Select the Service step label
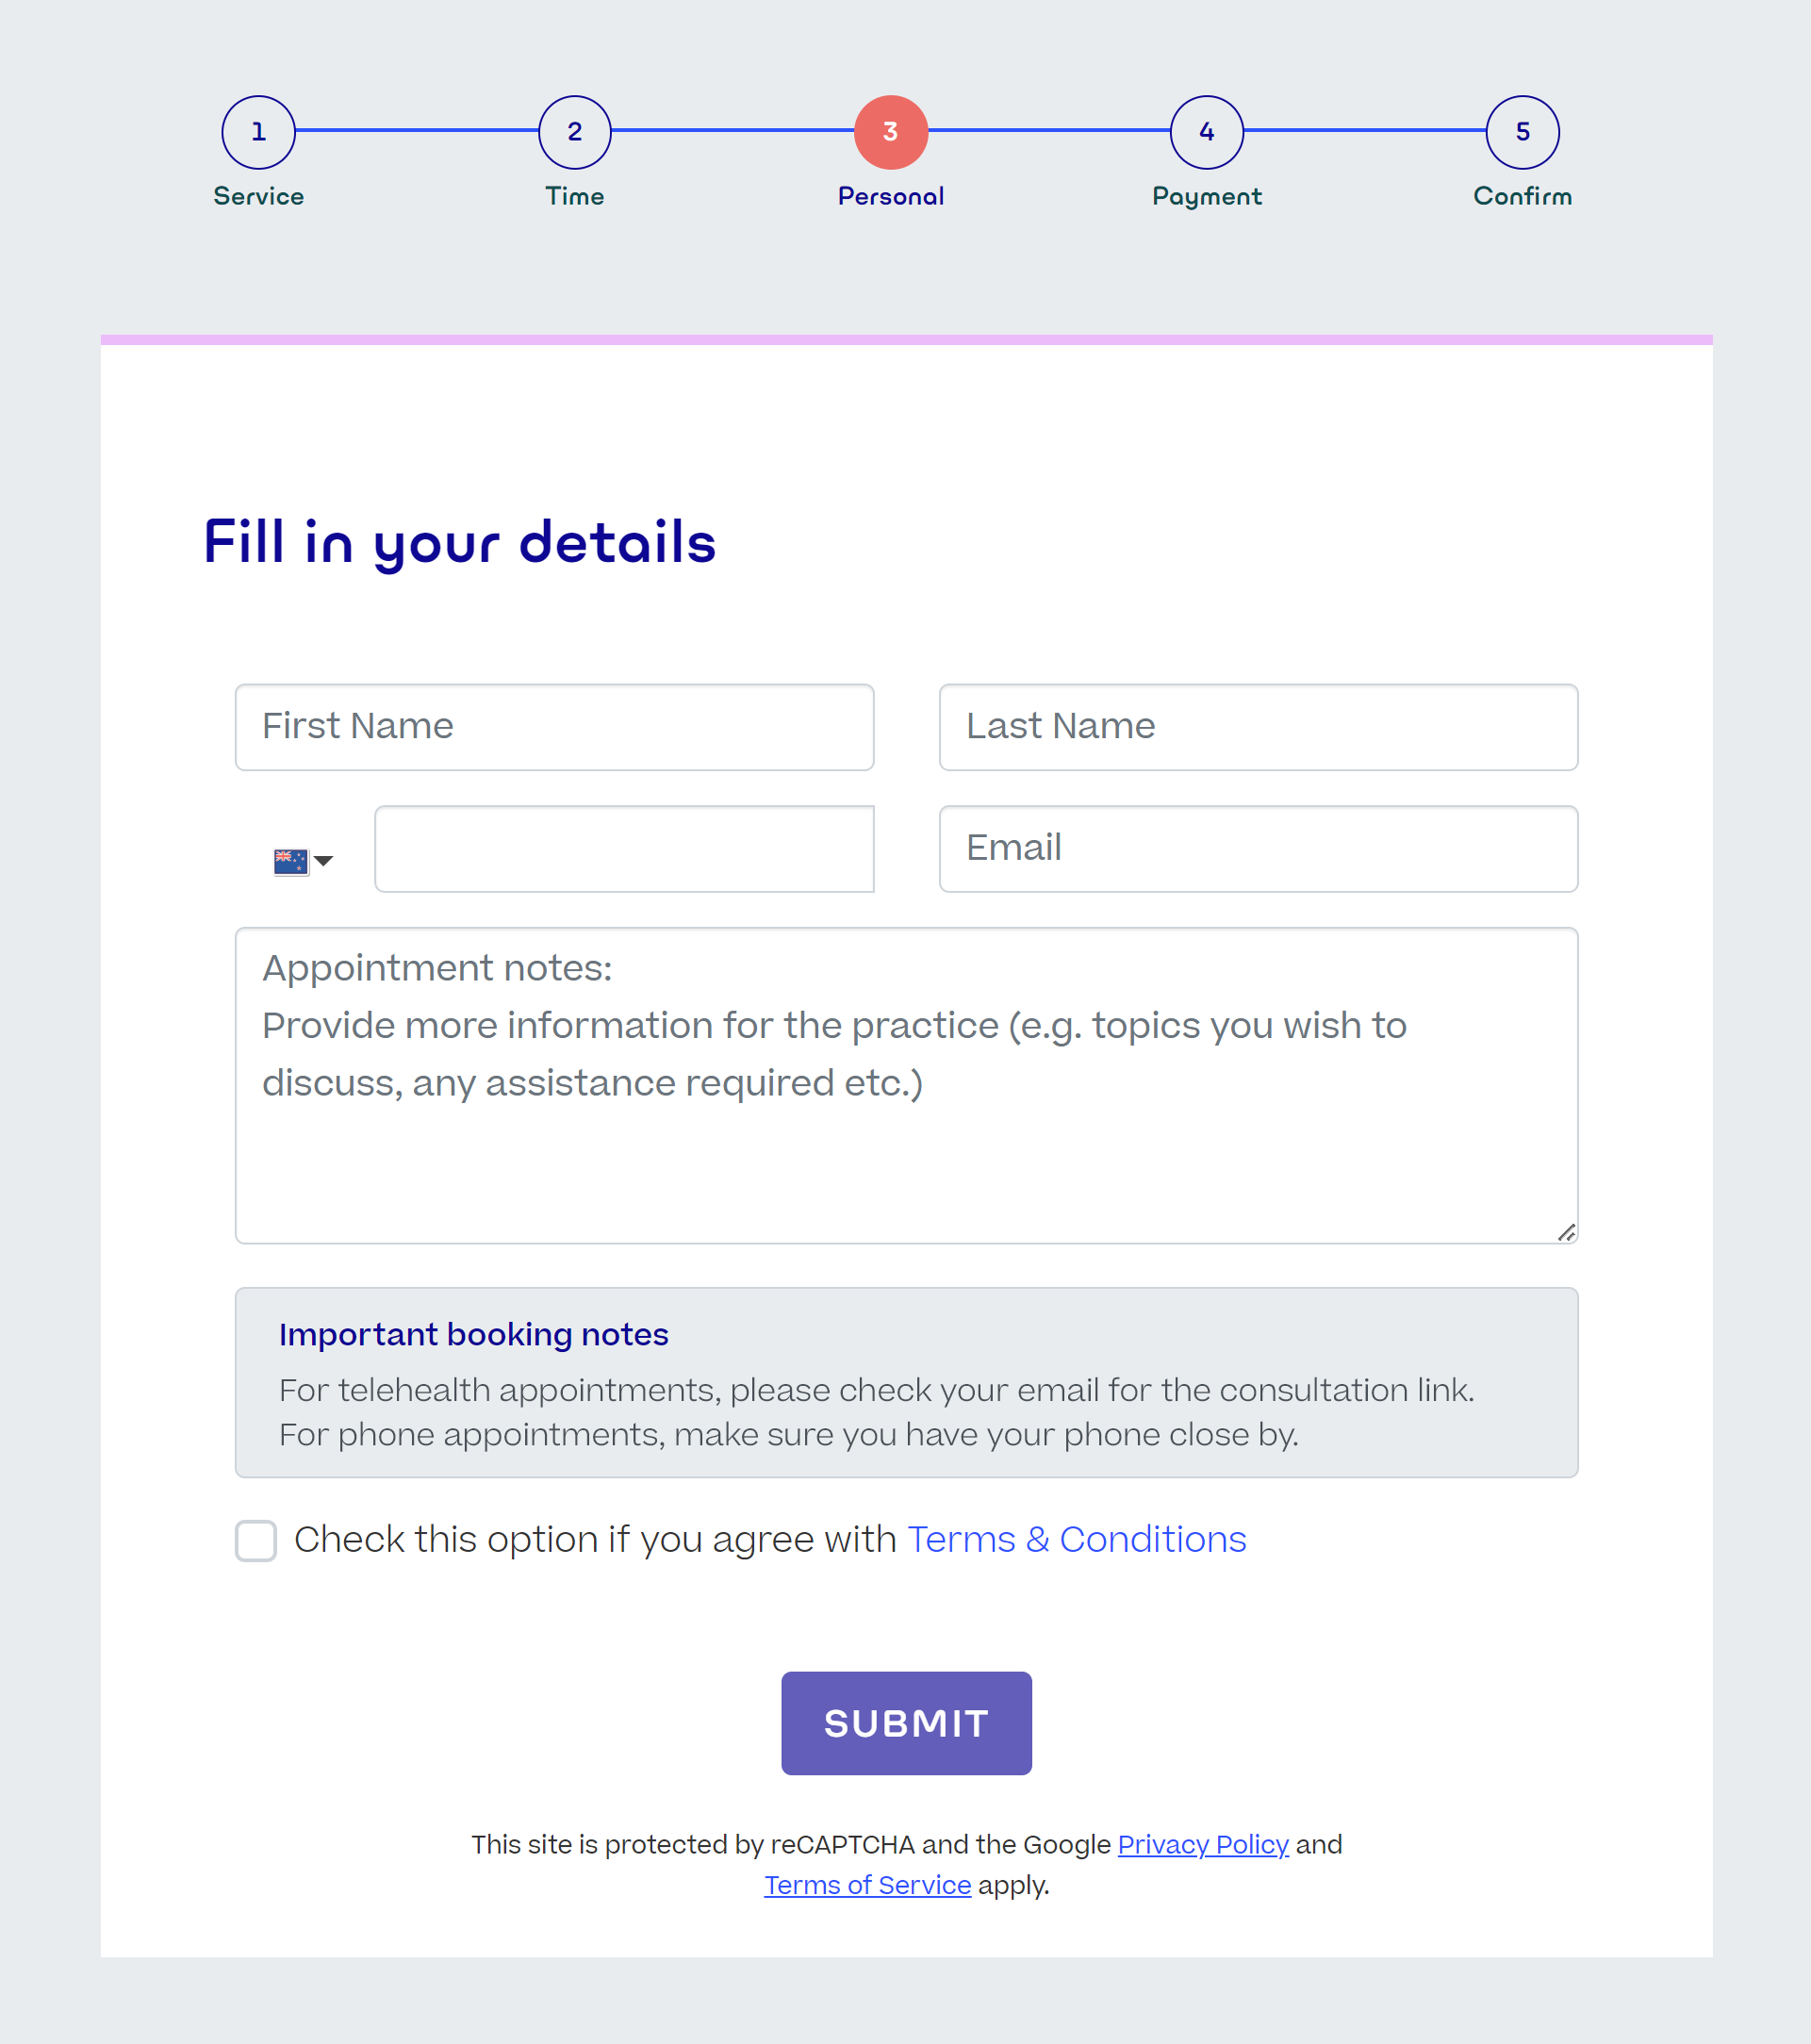Screen dimensions: 1811x2044 (258, 196)
